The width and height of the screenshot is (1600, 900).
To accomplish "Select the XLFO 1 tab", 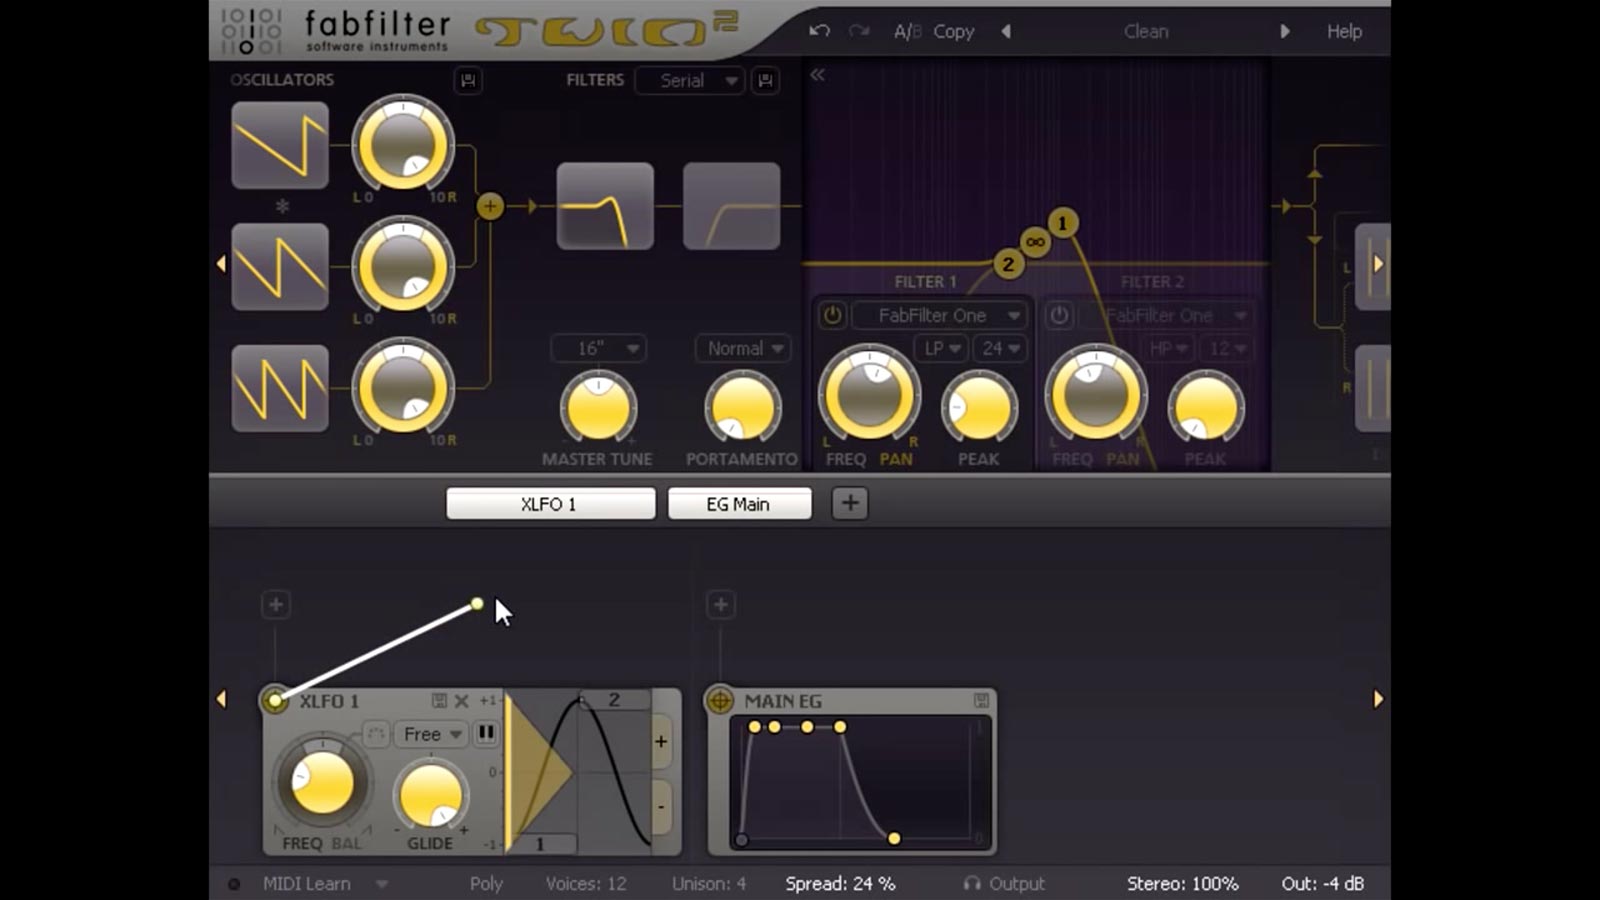I will coord(550,503).
